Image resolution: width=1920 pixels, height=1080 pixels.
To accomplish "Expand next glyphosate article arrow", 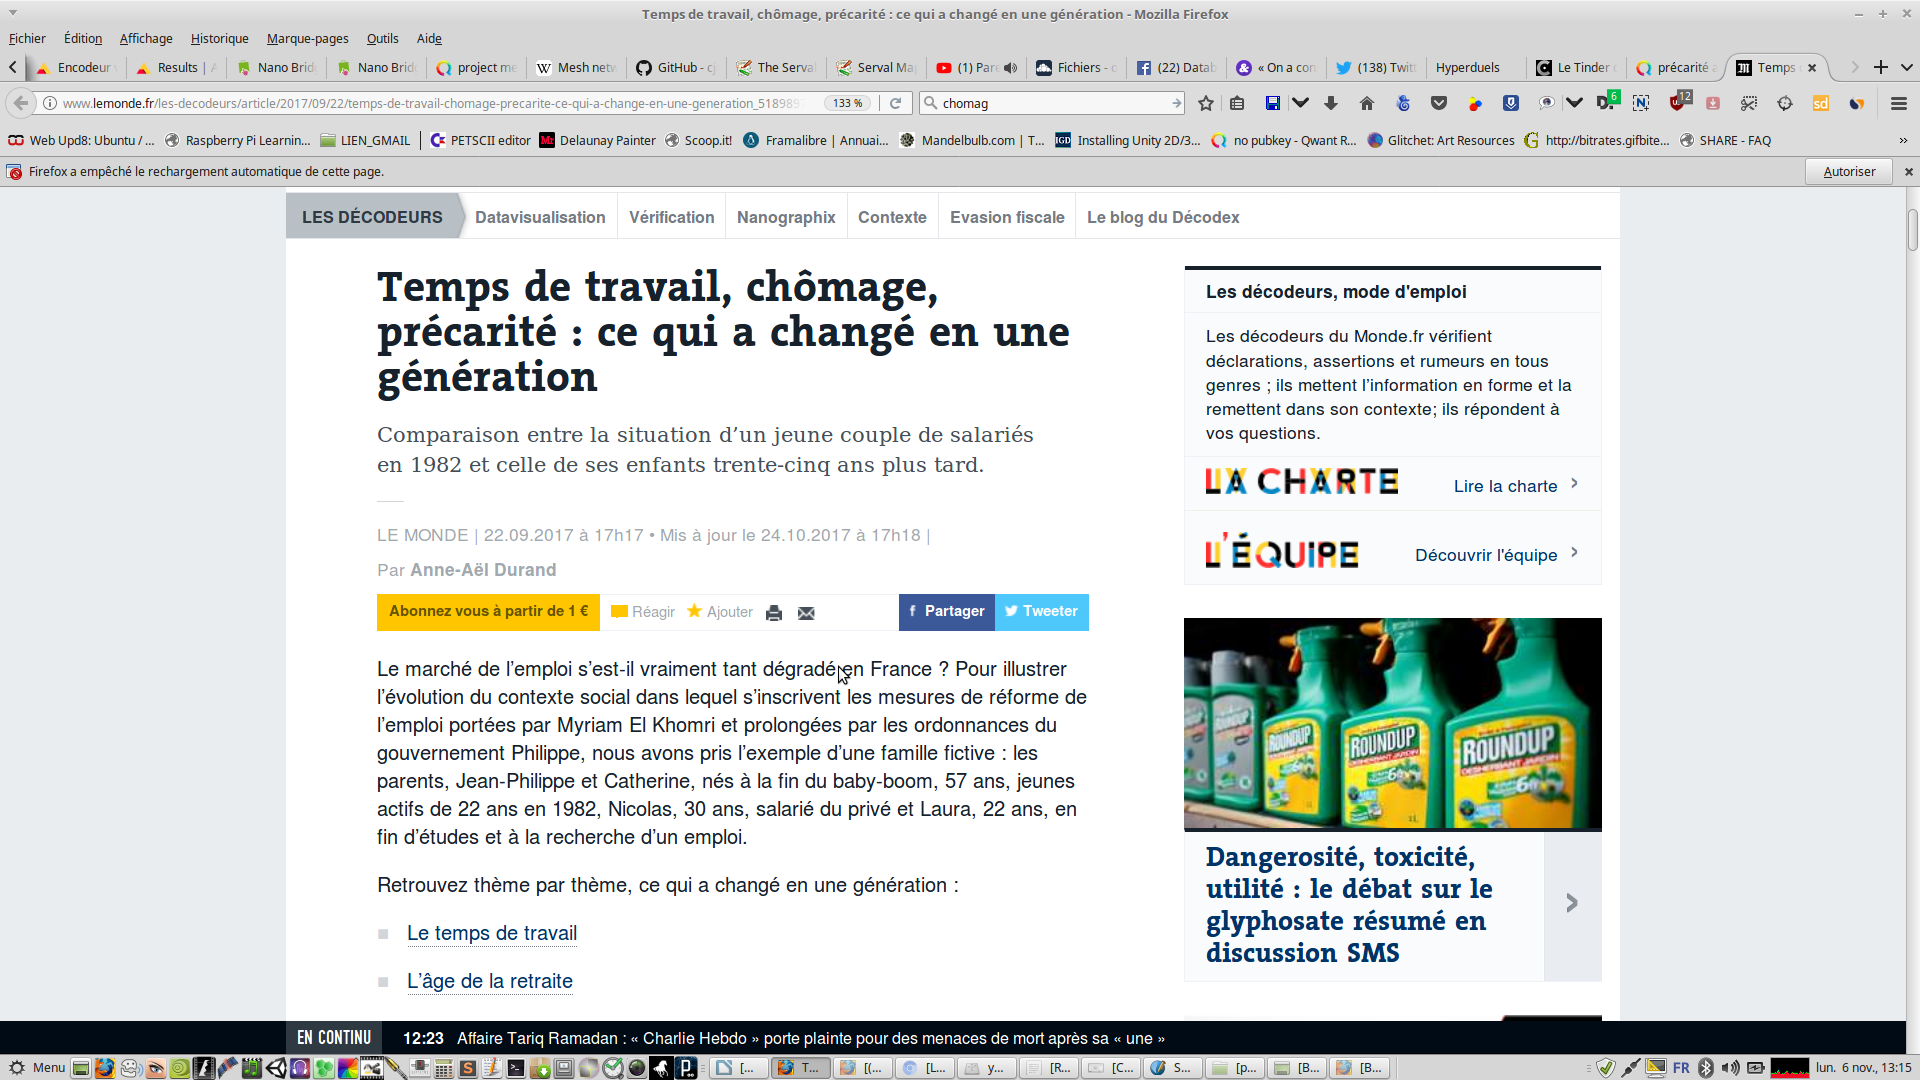I will (1572, 904).
